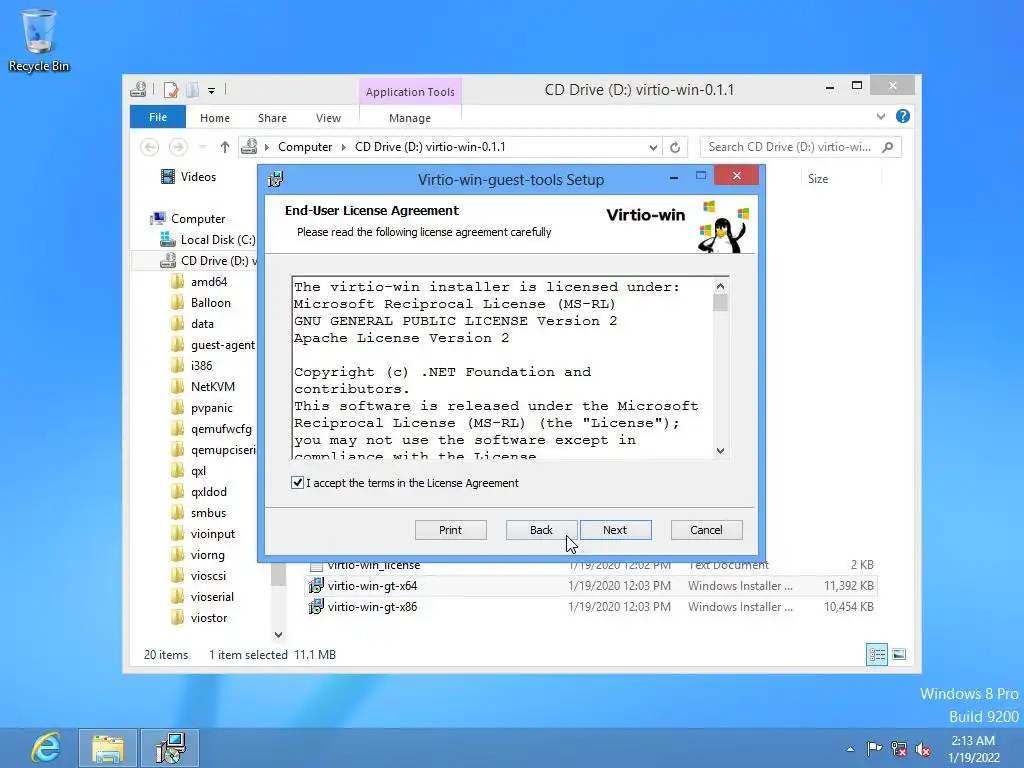The height and width of the screenshot is (768, 1024).
Task: Click Next to continue setup
Action: pos(615,530)
